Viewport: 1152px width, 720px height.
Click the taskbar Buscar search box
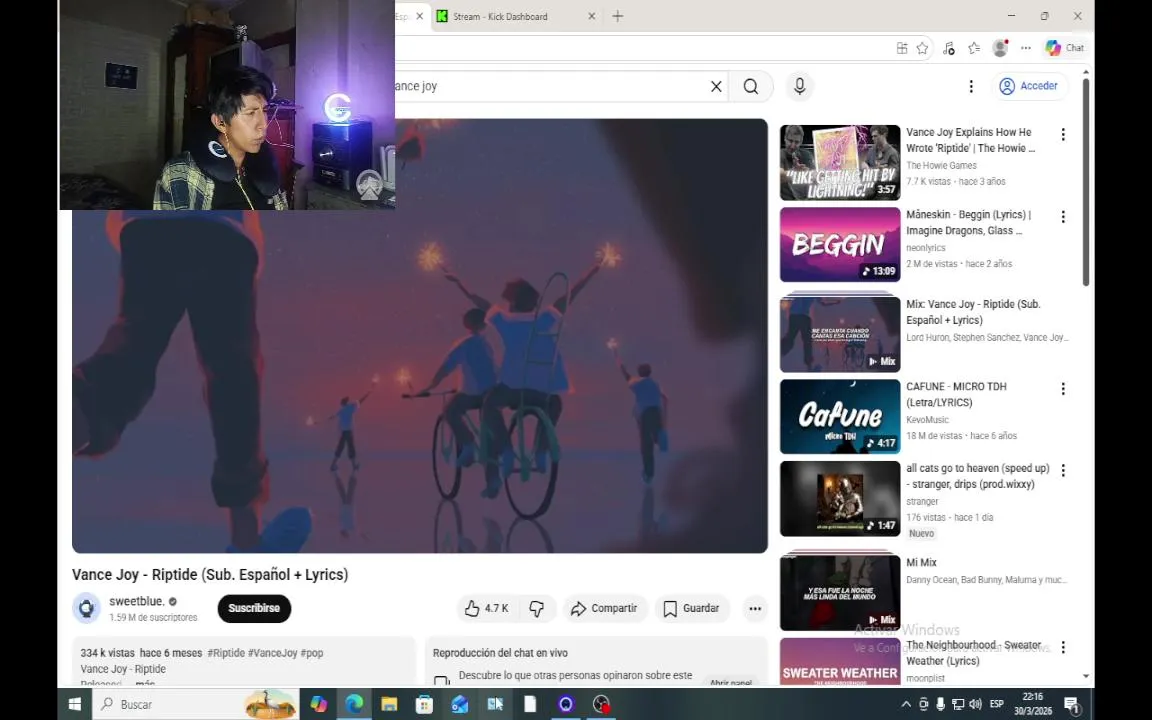[x=195, y=705]
